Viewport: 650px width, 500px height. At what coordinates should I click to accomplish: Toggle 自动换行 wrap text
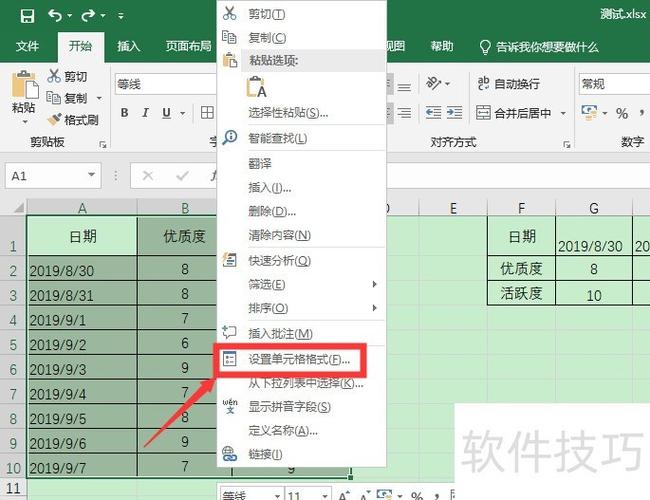(508, 84)
